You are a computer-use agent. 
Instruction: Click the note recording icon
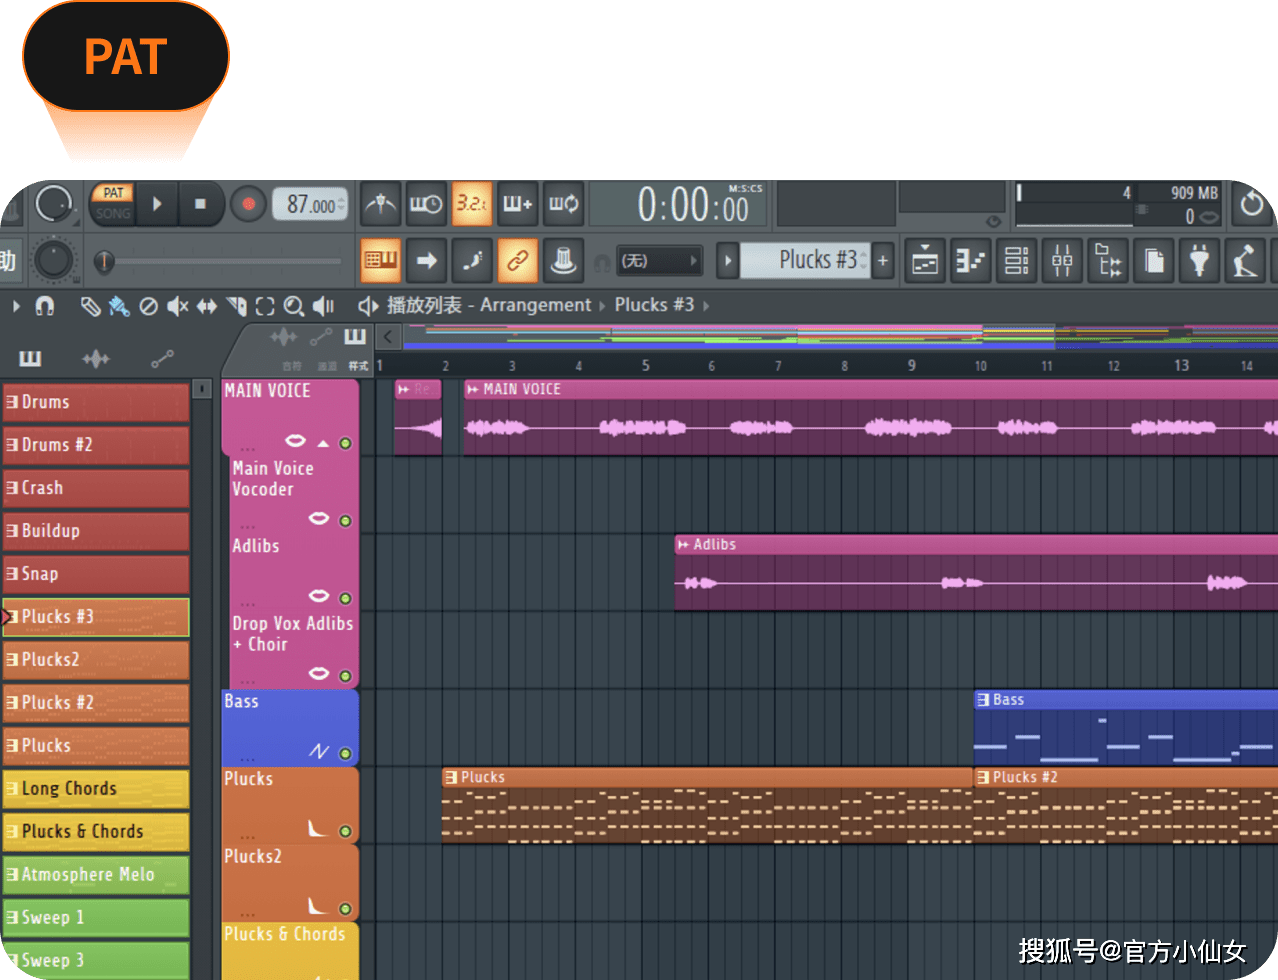[x=471, y=261]
